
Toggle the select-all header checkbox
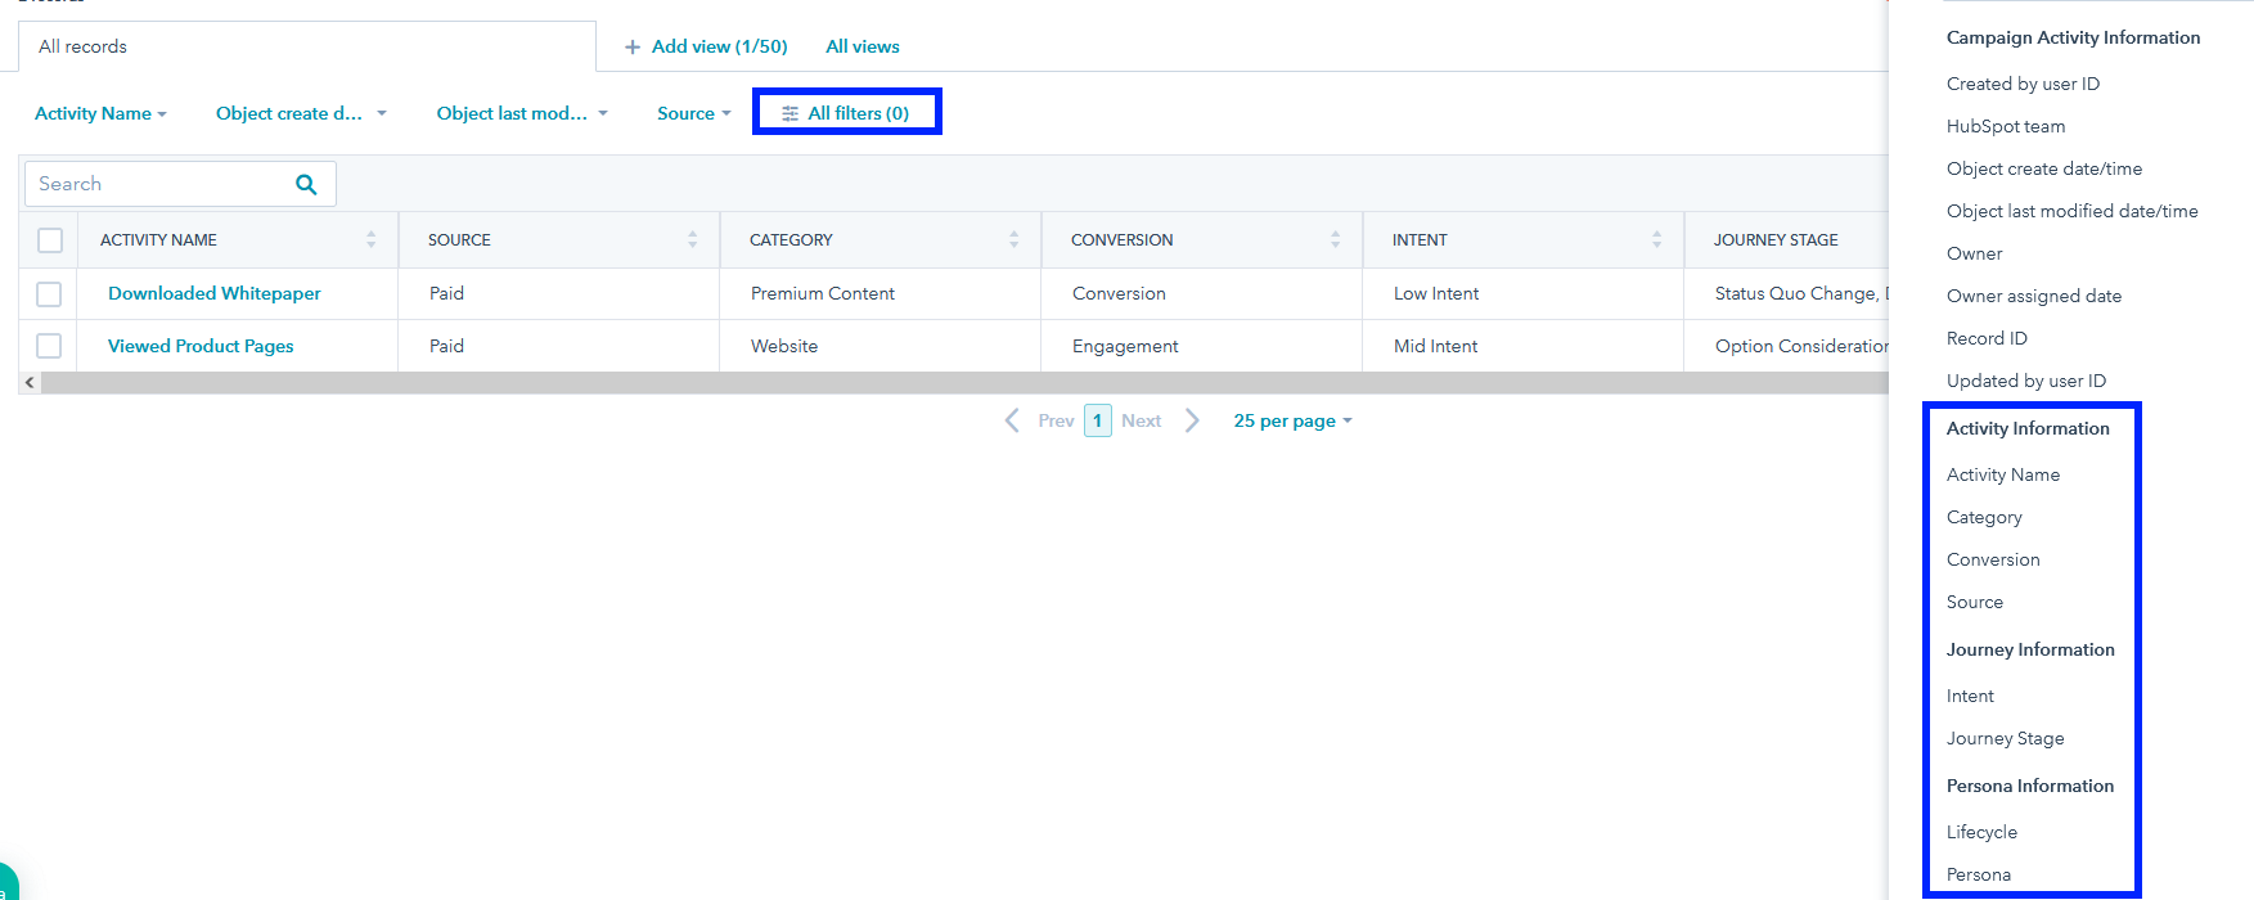point(50,240)
